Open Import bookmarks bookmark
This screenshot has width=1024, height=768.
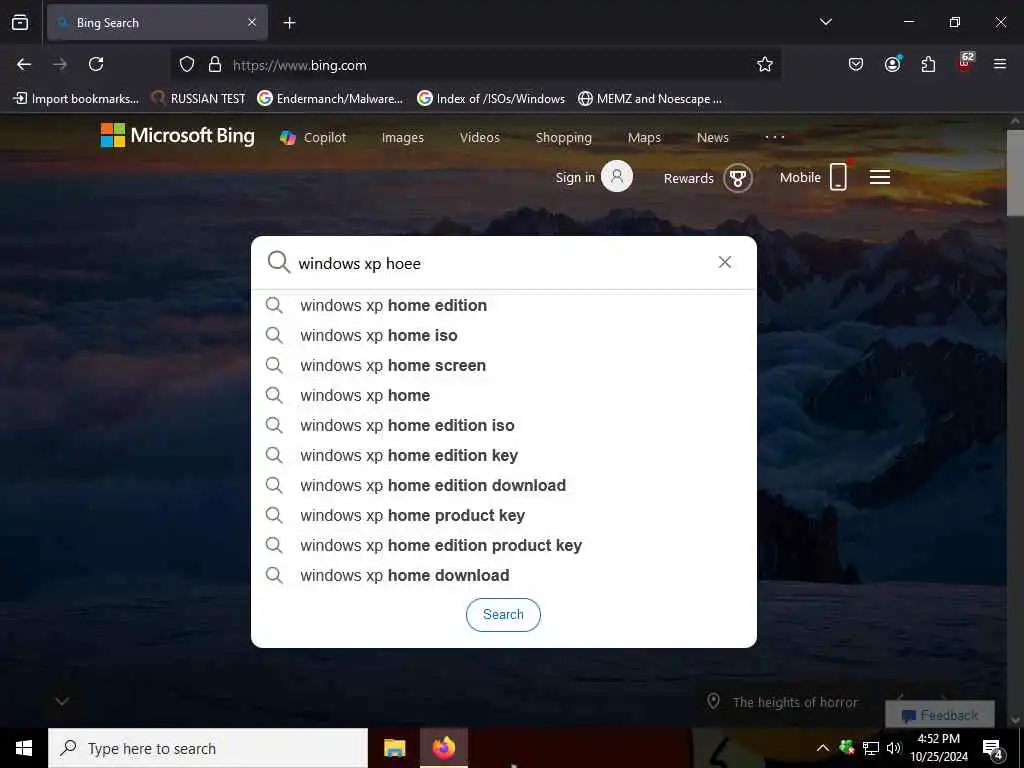pos(76,99)
